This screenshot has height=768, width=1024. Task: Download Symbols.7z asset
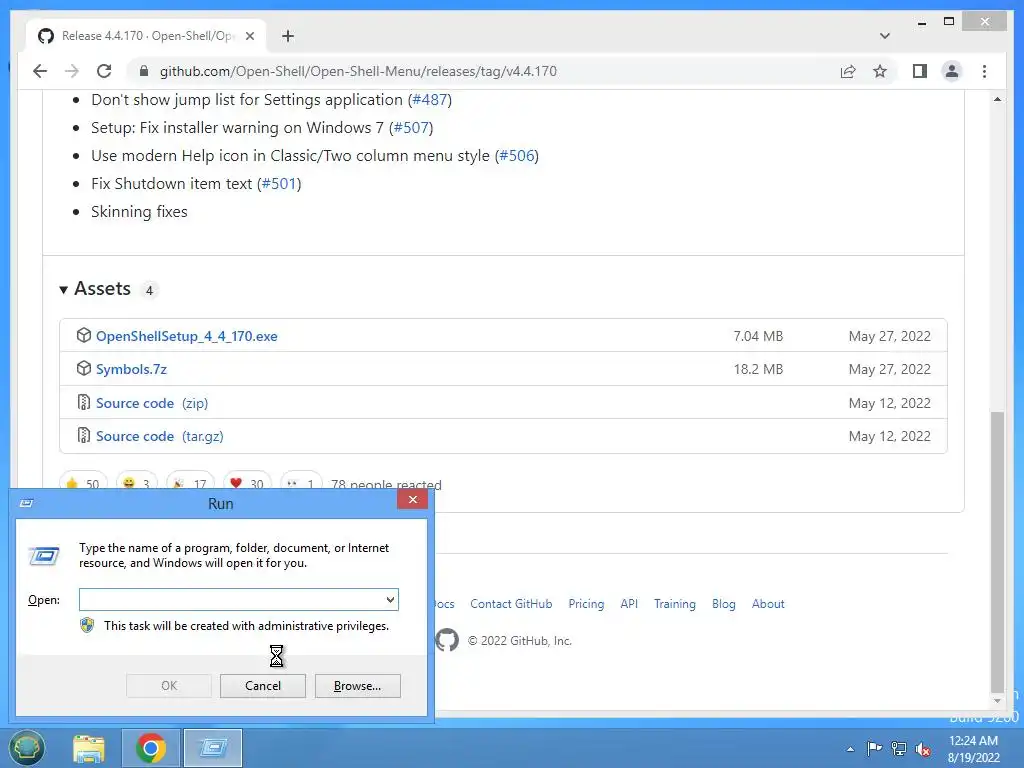coord(131,369)
